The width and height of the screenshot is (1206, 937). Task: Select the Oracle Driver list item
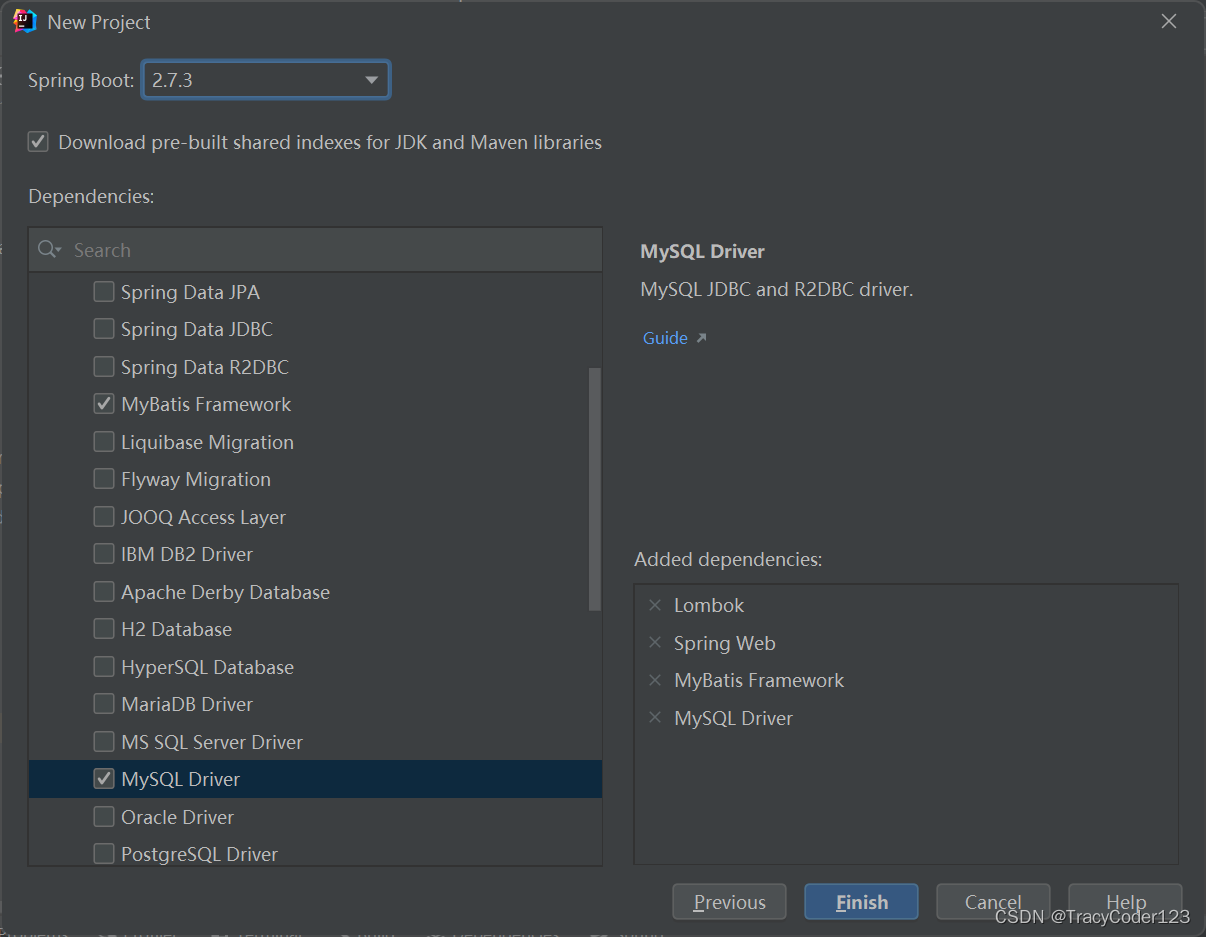click(x=177, y=817)
